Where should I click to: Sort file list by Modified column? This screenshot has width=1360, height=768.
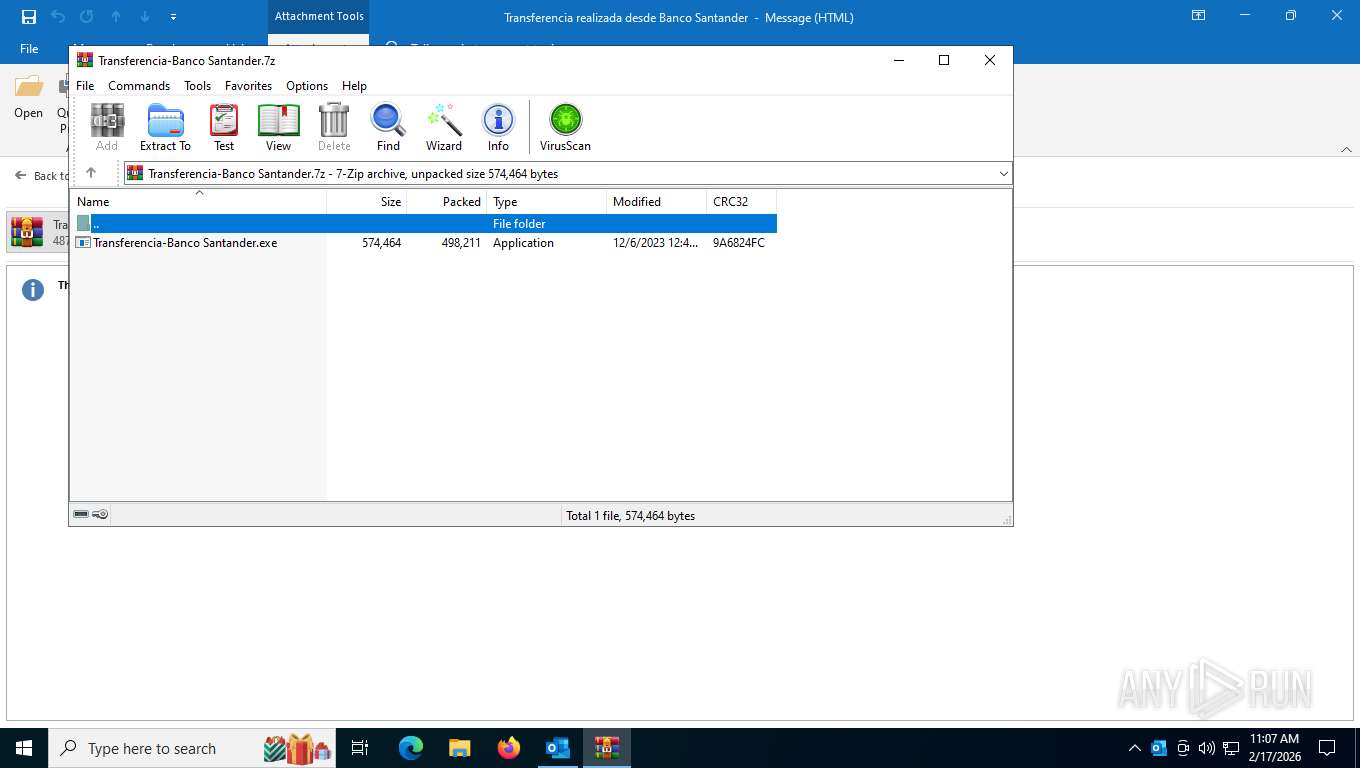[x=657, y=201]
